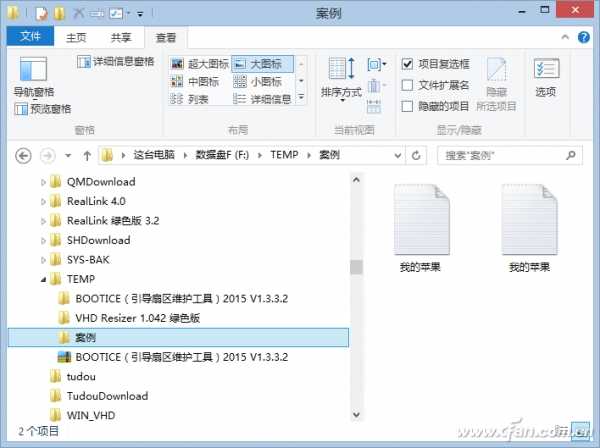This screenshot has height=448, width=600.
Task: Click the Add columns icon
Action: click(x=375, y=86)
